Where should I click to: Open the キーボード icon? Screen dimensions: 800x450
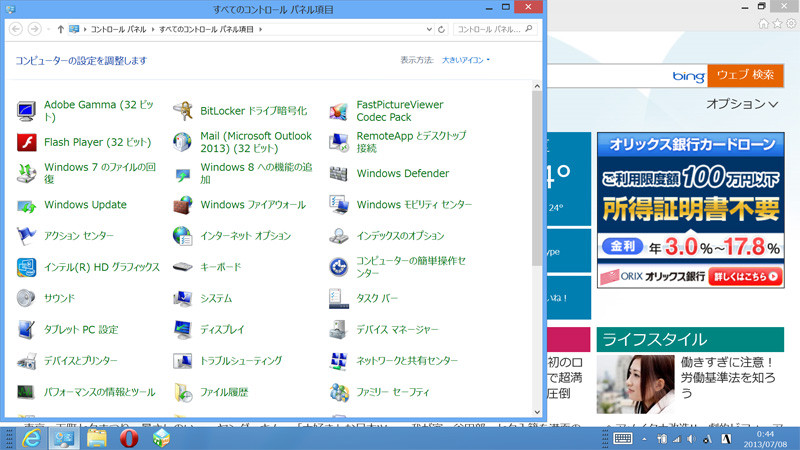tap(182, 267)
